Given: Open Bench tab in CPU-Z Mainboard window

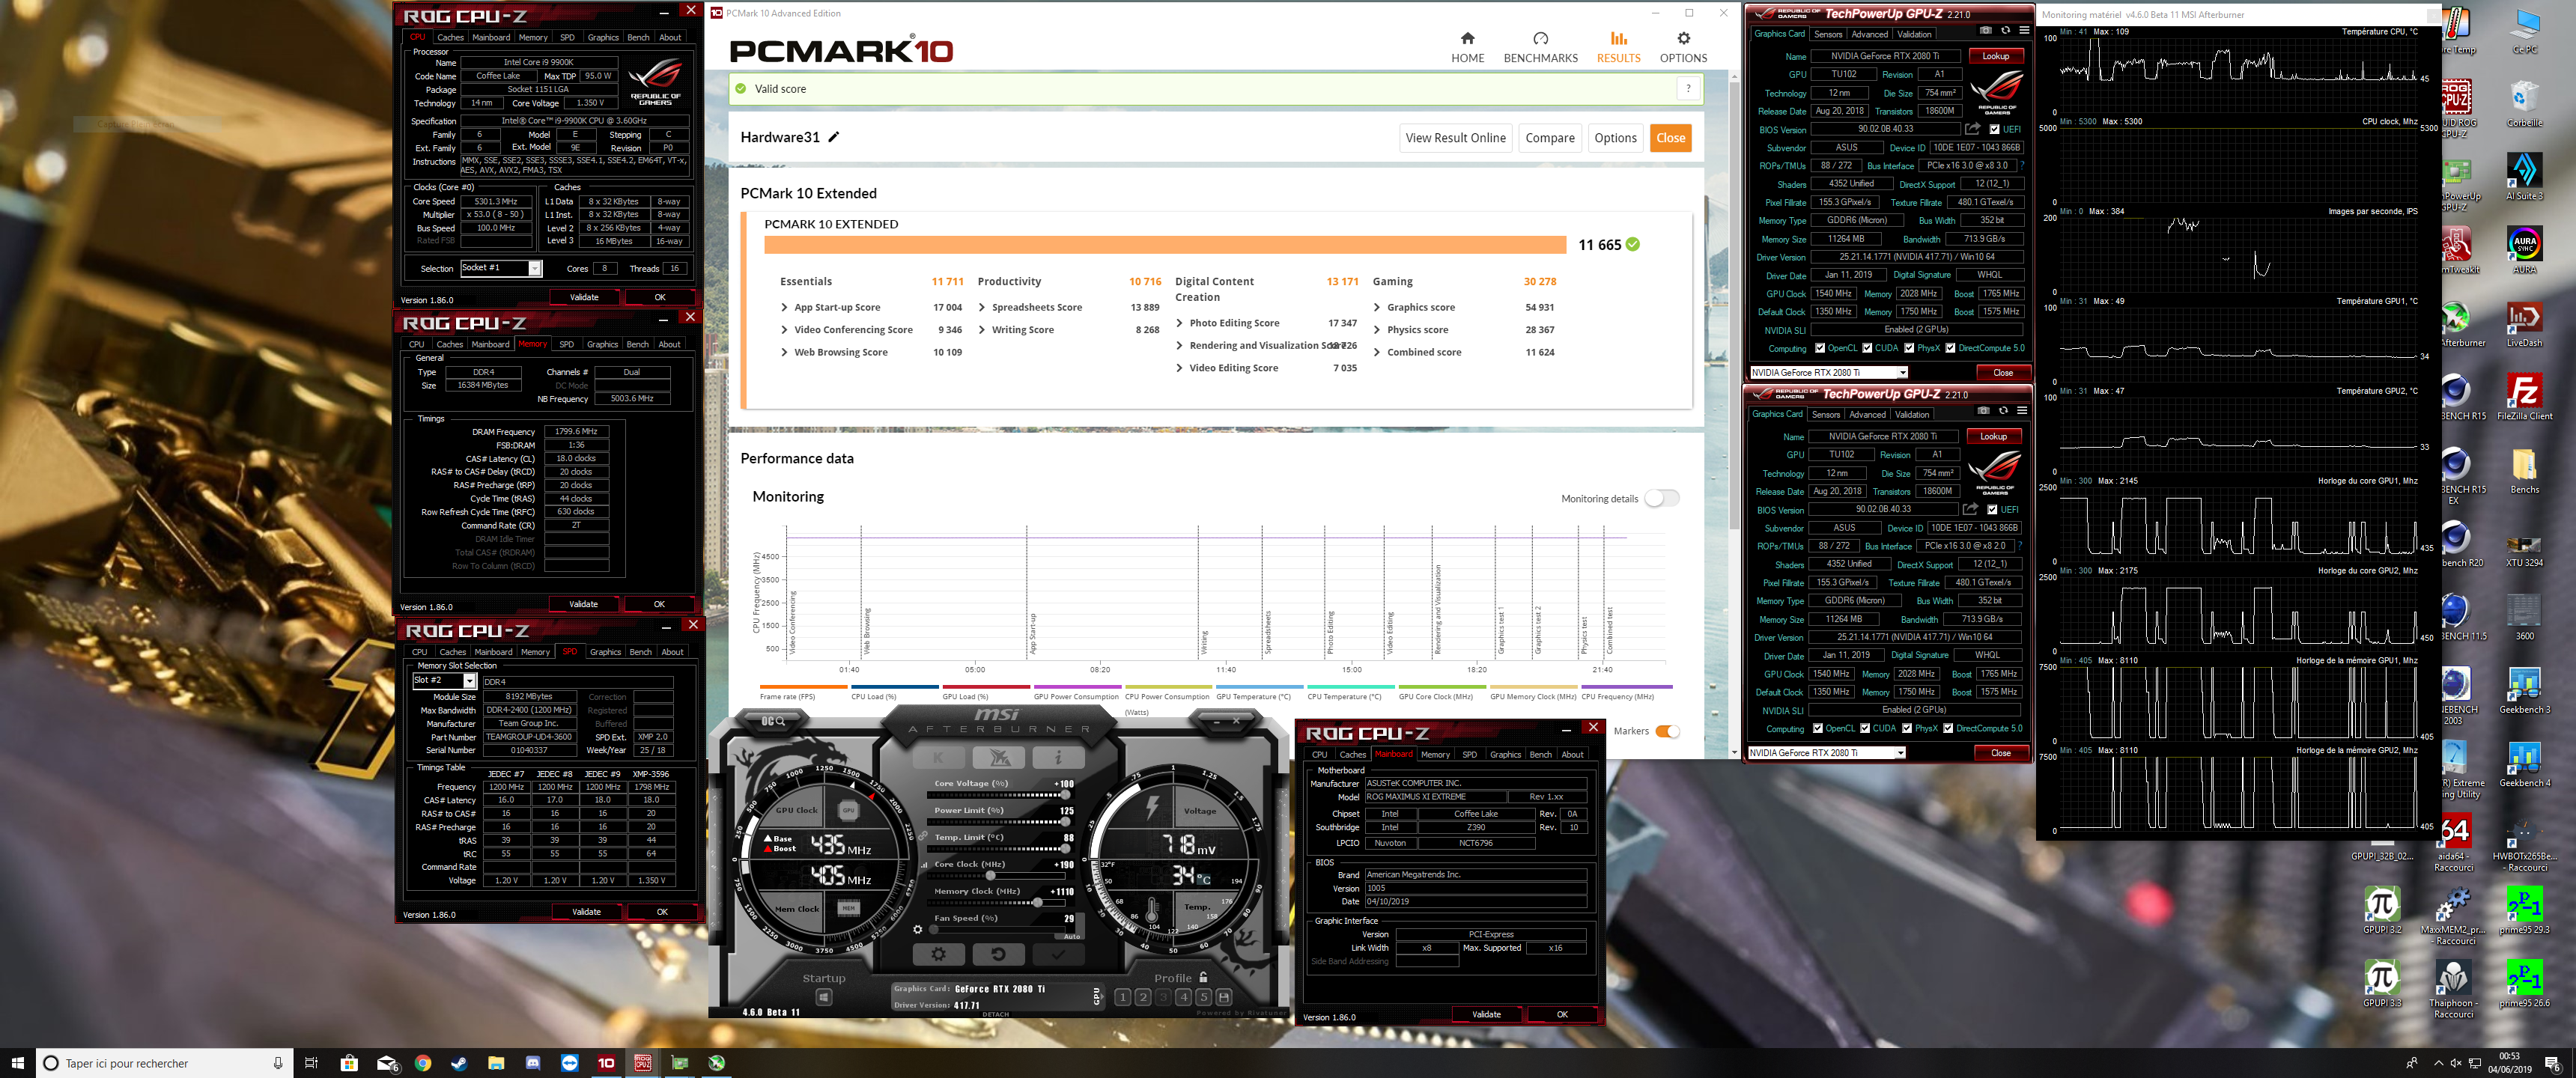Looking at the screenshot, I should 1540,754.
